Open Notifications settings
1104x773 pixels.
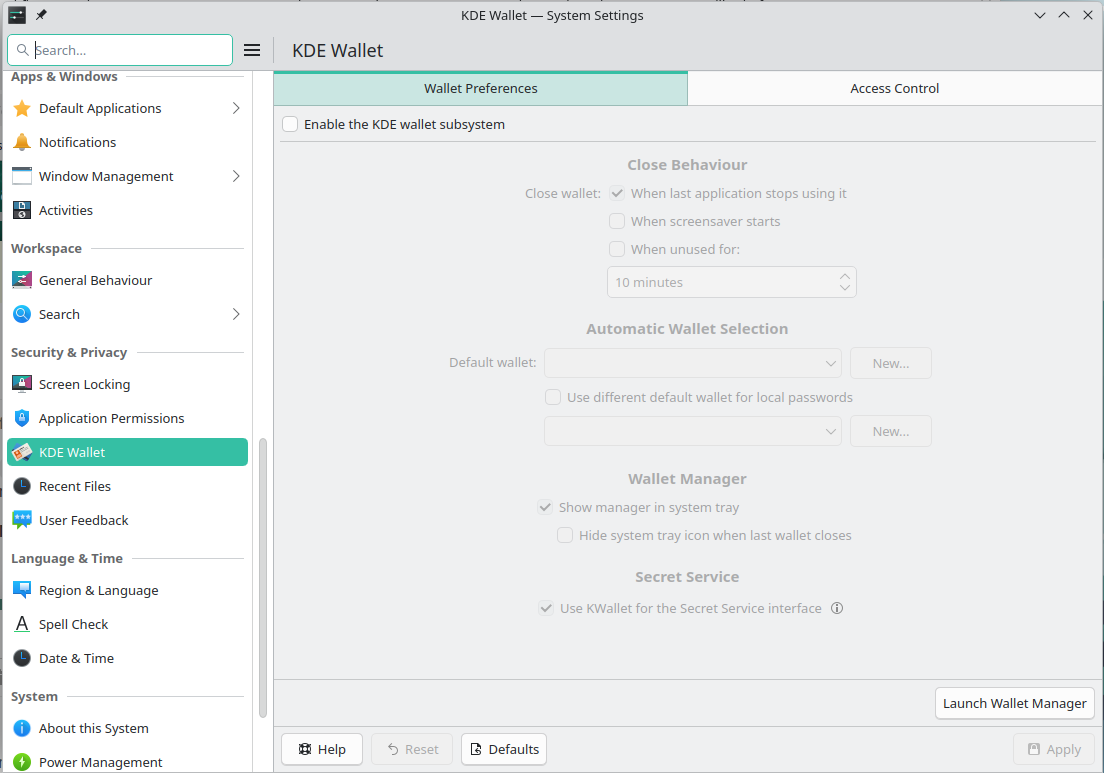pos(127,142)
